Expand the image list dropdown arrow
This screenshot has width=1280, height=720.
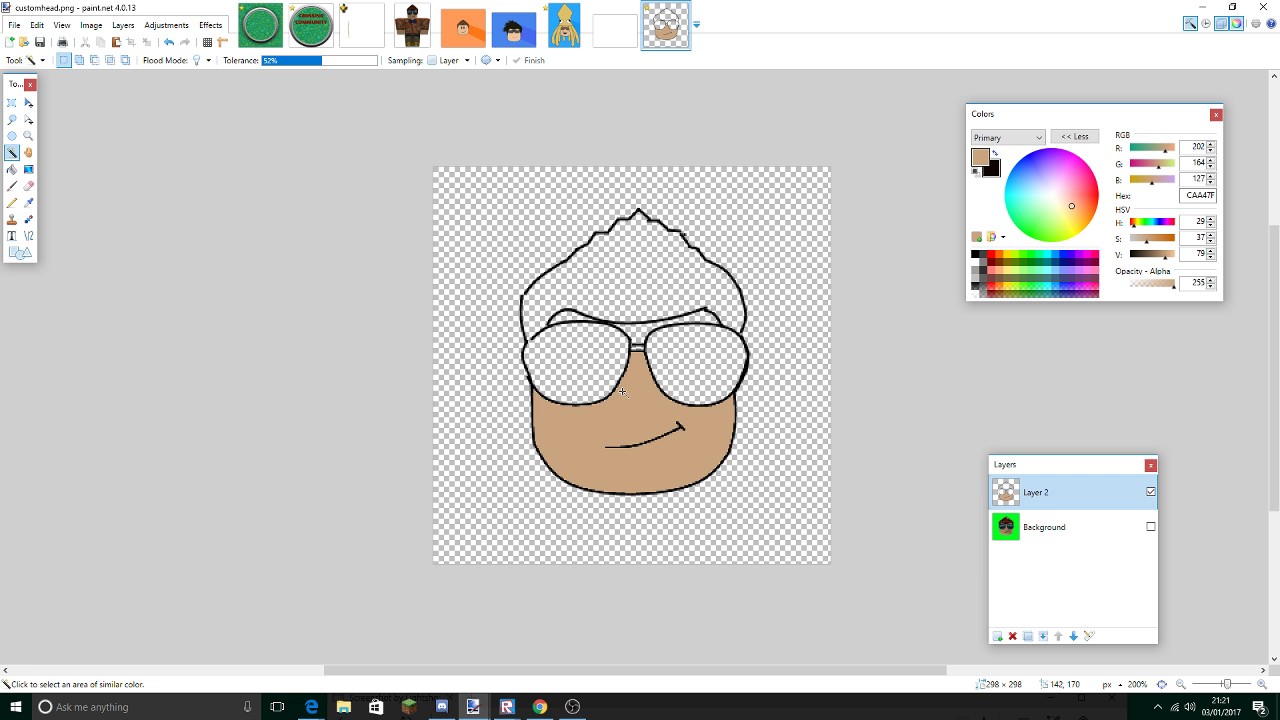pos(696,25)
